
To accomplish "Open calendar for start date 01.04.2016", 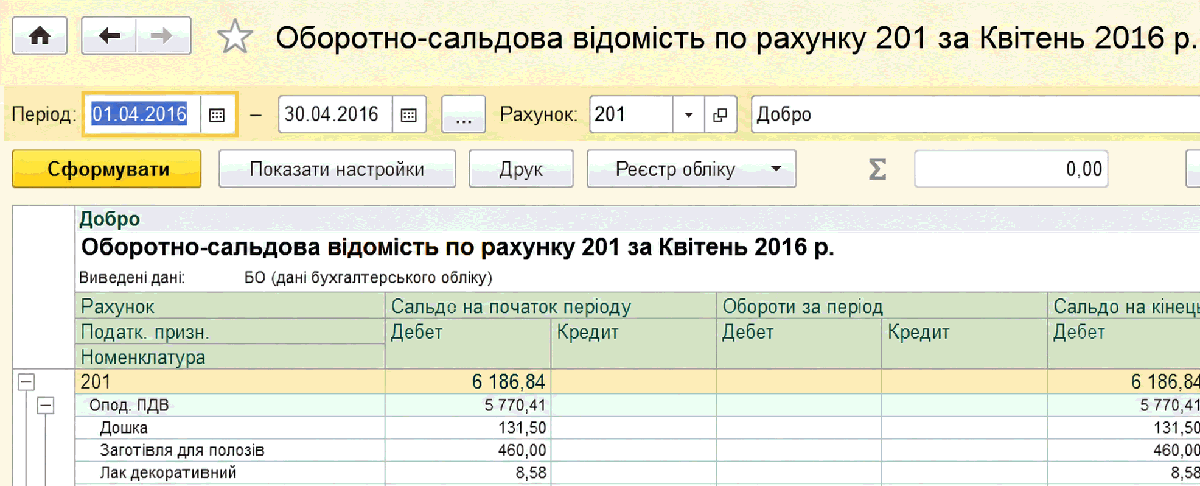I will [216, 115].
